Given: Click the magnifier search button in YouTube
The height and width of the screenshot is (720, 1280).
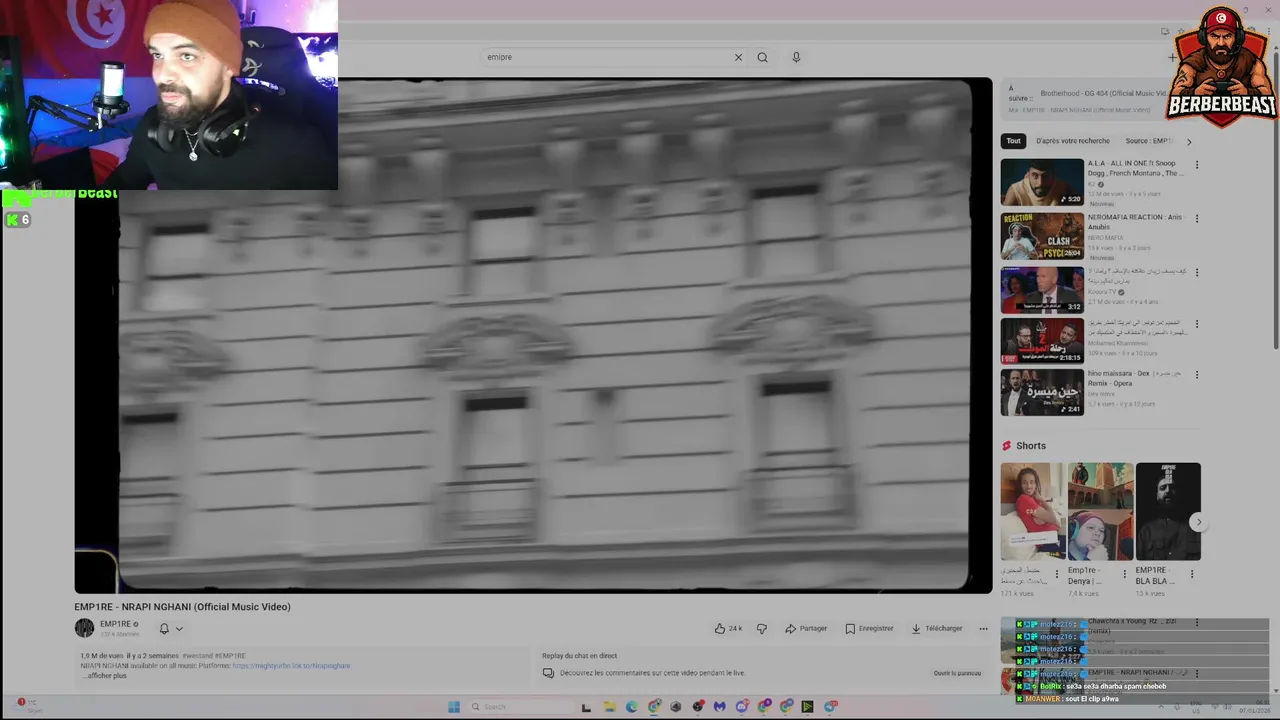Looking at the screenshot, I should tap(762, 57).
